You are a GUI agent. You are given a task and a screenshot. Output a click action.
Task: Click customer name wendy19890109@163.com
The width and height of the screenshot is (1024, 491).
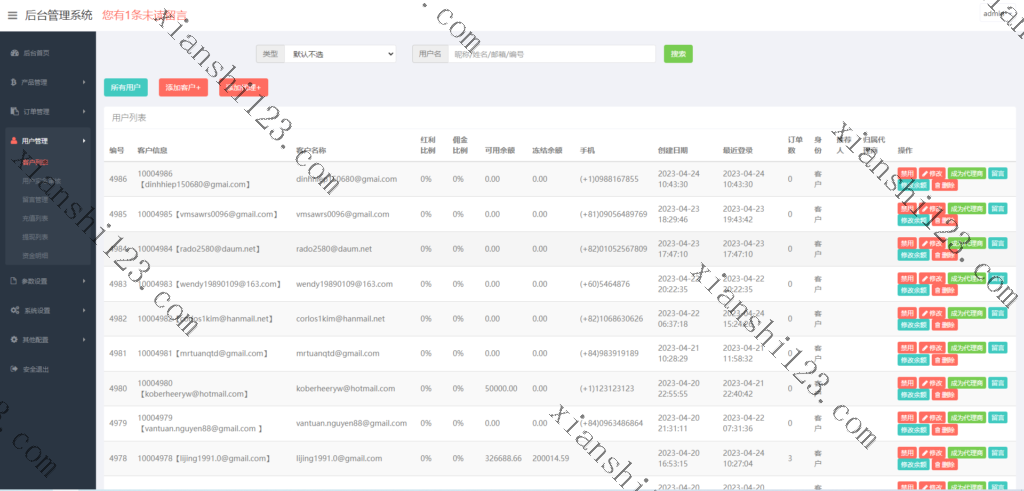point(344,284)
